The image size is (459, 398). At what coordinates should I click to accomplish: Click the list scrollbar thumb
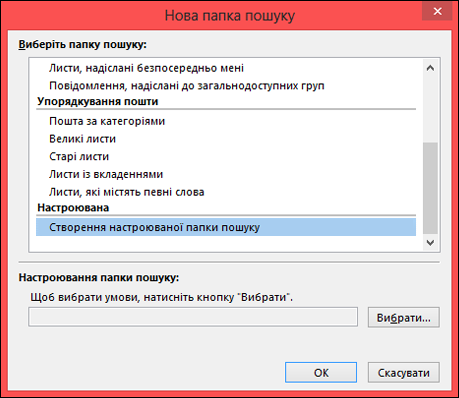pos(430,188)
